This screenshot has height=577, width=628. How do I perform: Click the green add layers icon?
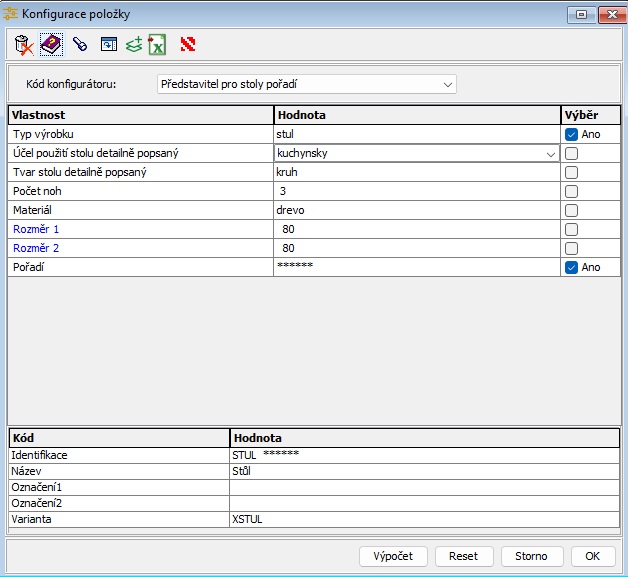133,44
